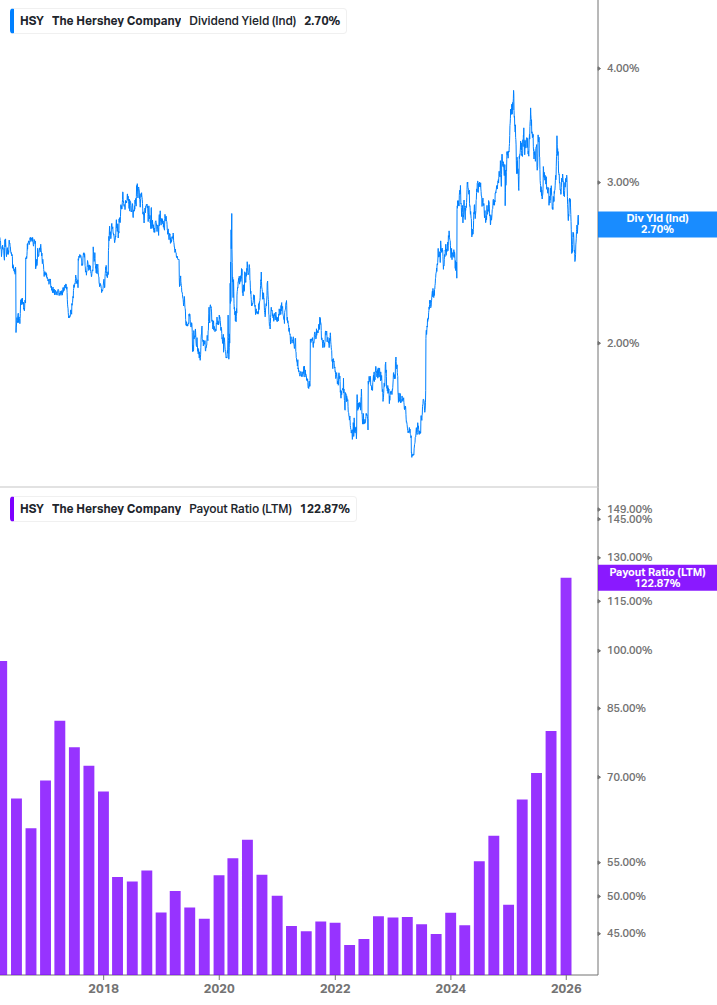The height and width of the screenshot is (1005, 717).
Task: Click the 2024 time axis label
Action: point(450,989)
